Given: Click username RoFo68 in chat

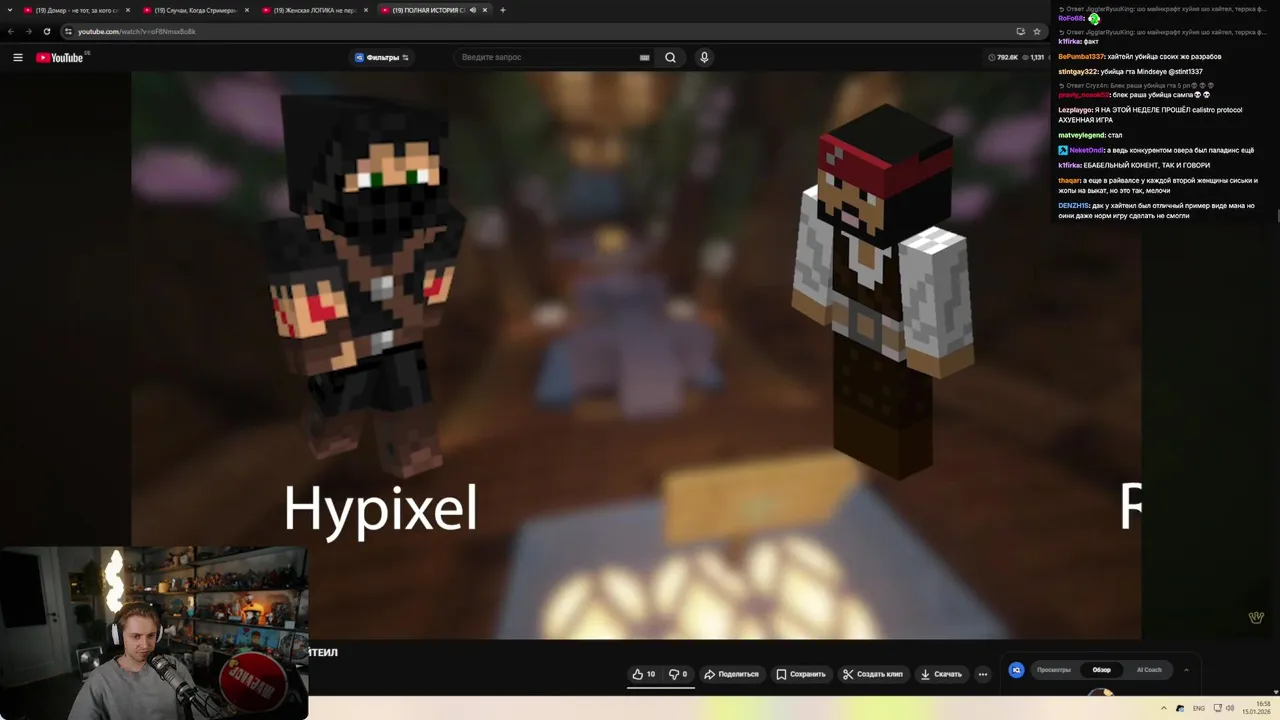Looking at the screenshot, I should point(1071,19).
